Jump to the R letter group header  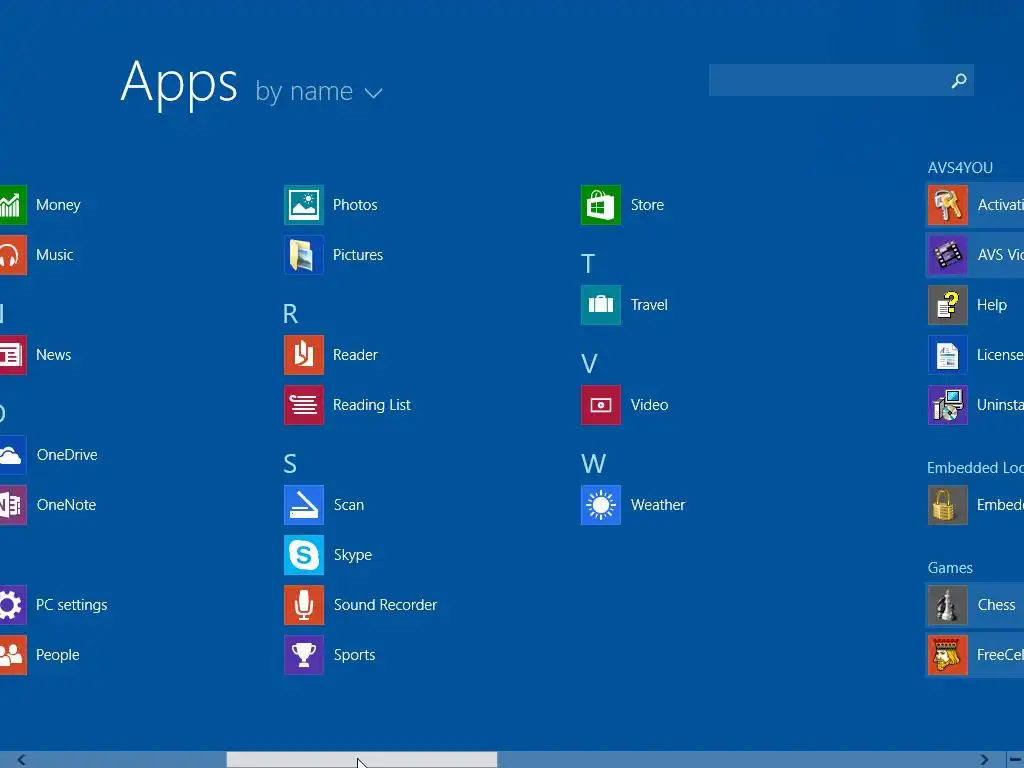291,314
